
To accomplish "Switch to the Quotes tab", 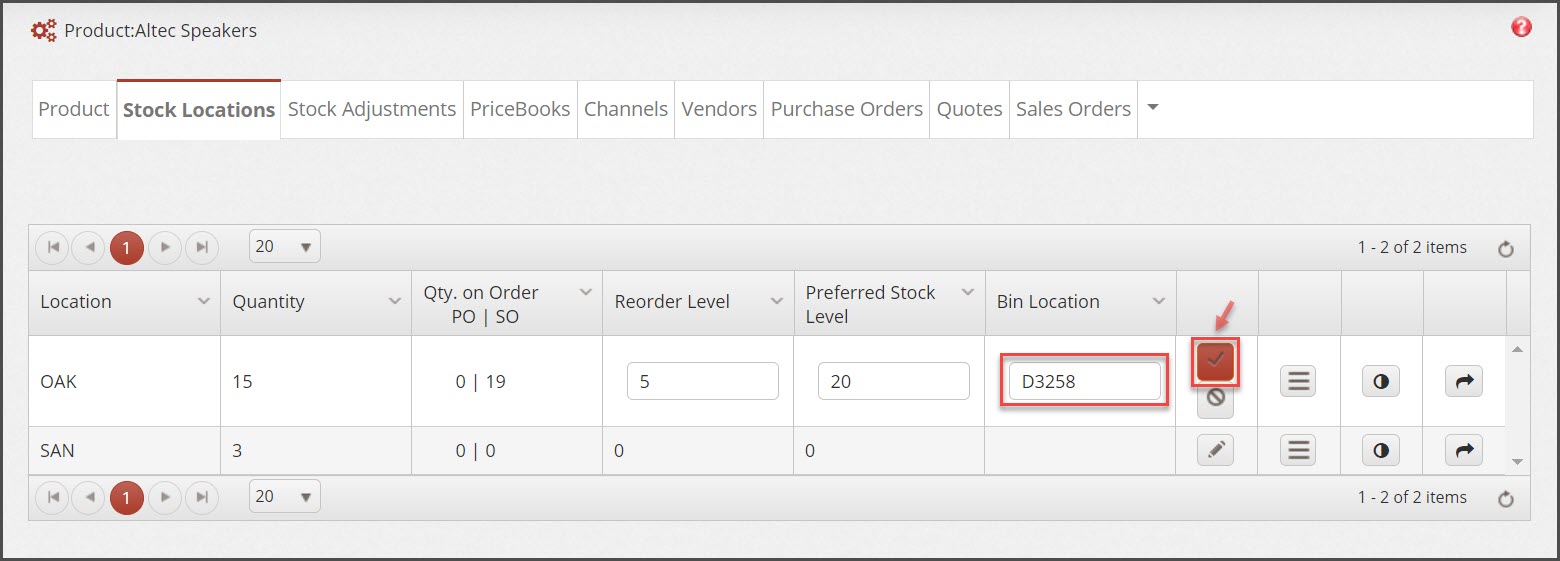I will 970,109.
